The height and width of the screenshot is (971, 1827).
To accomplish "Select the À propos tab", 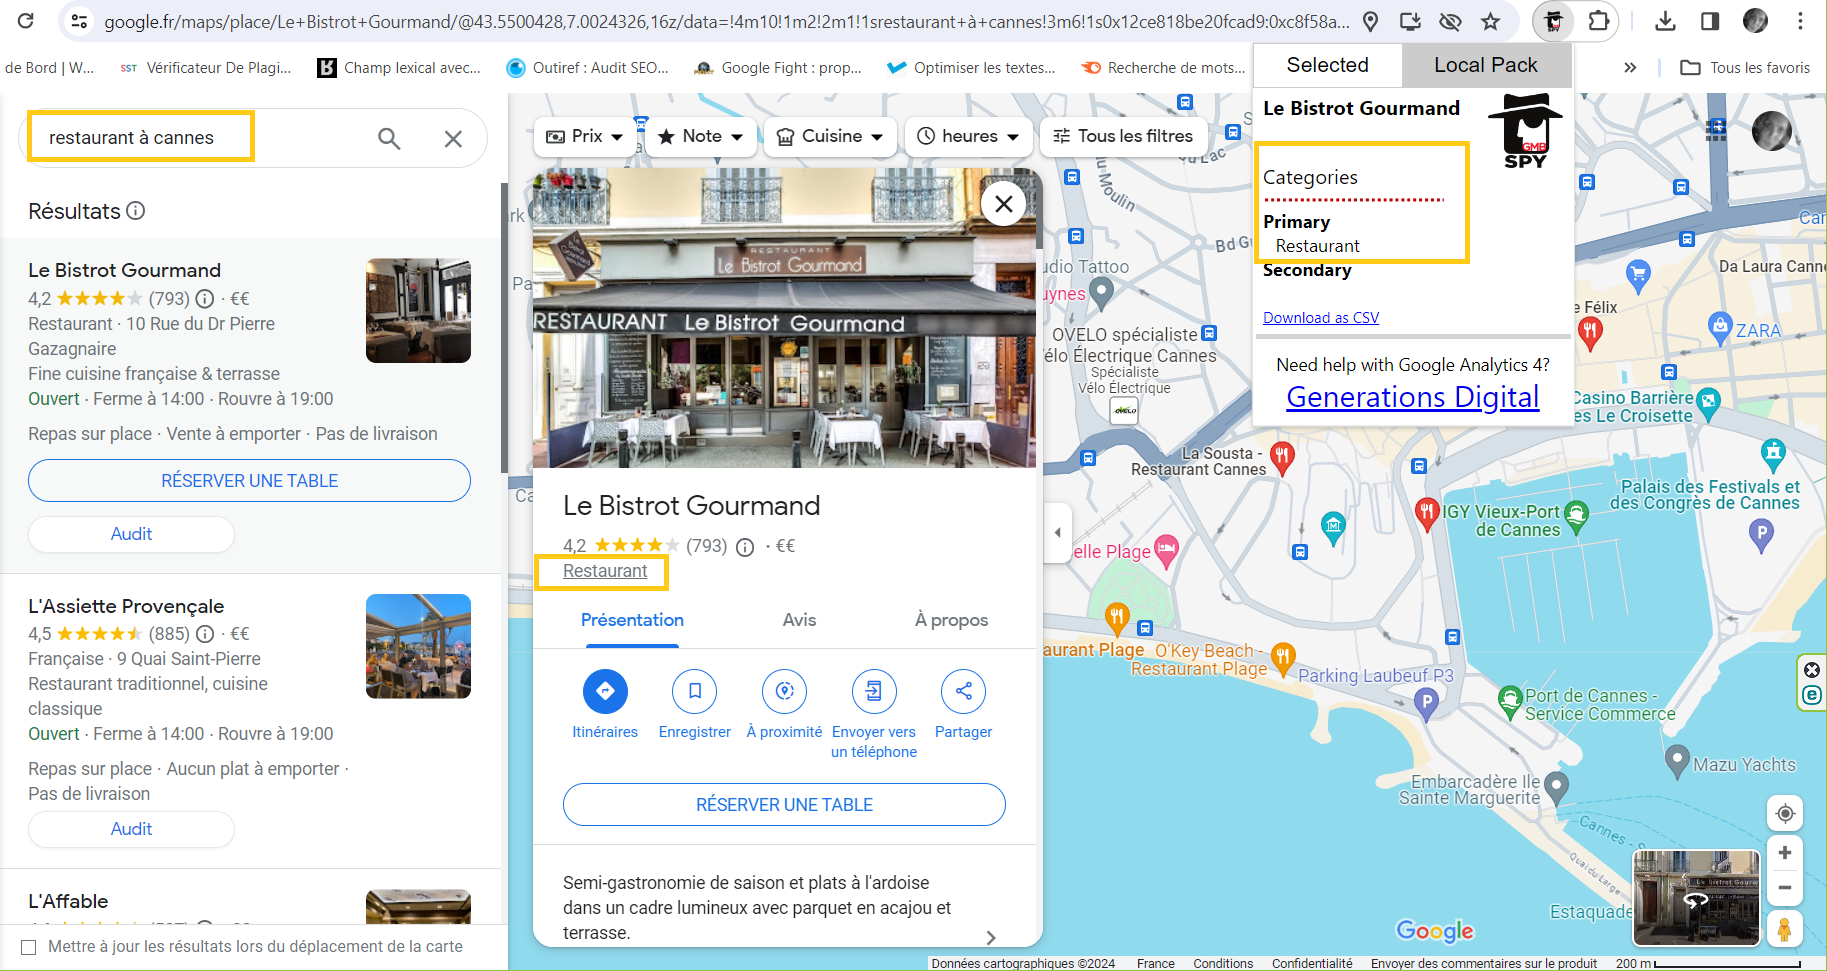I will pyautogui.click(x=951, y=620).
